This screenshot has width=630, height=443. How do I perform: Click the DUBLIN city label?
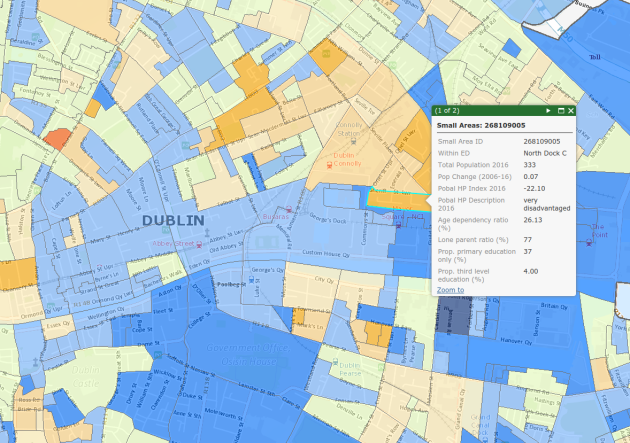coord(173,219)
